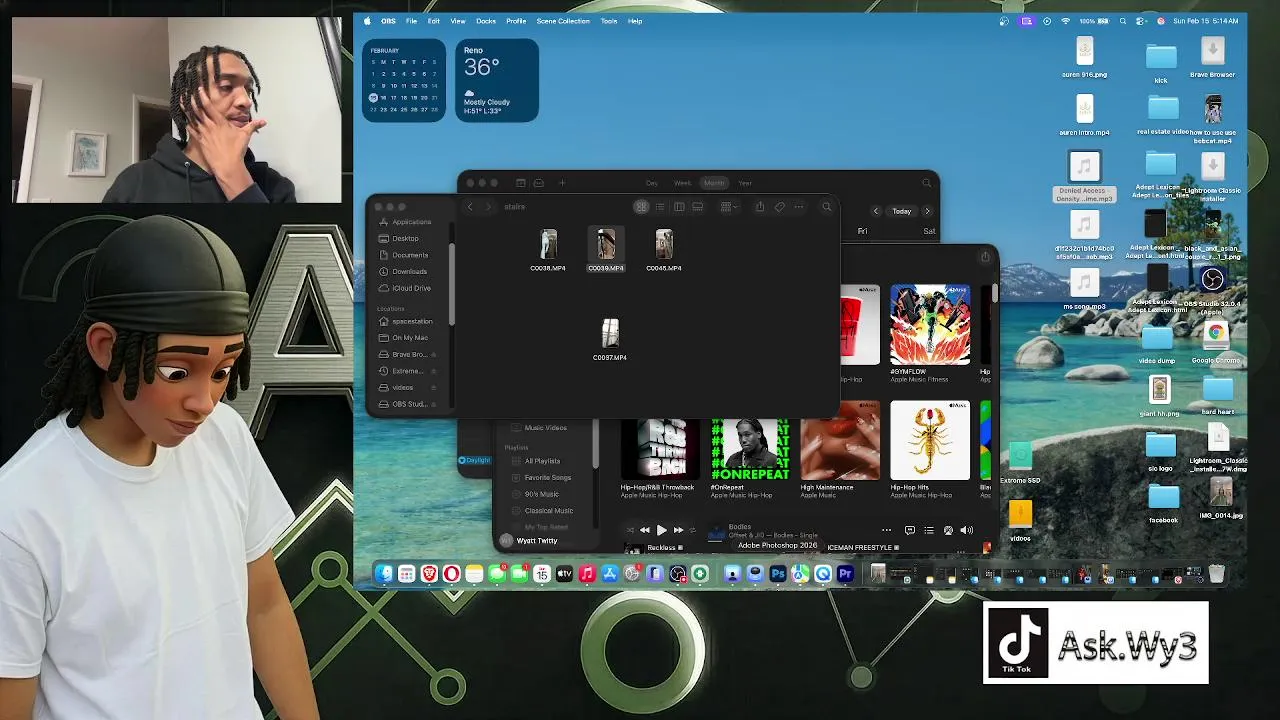Go back in Finder
Viewport: 1280px width, 720px height.
tap(470, 207)
